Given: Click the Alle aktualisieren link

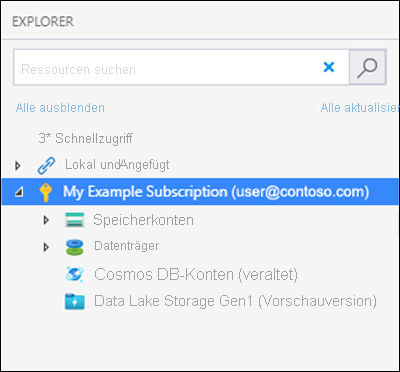Looking at the screenshot, I should (x=360, y=108).
